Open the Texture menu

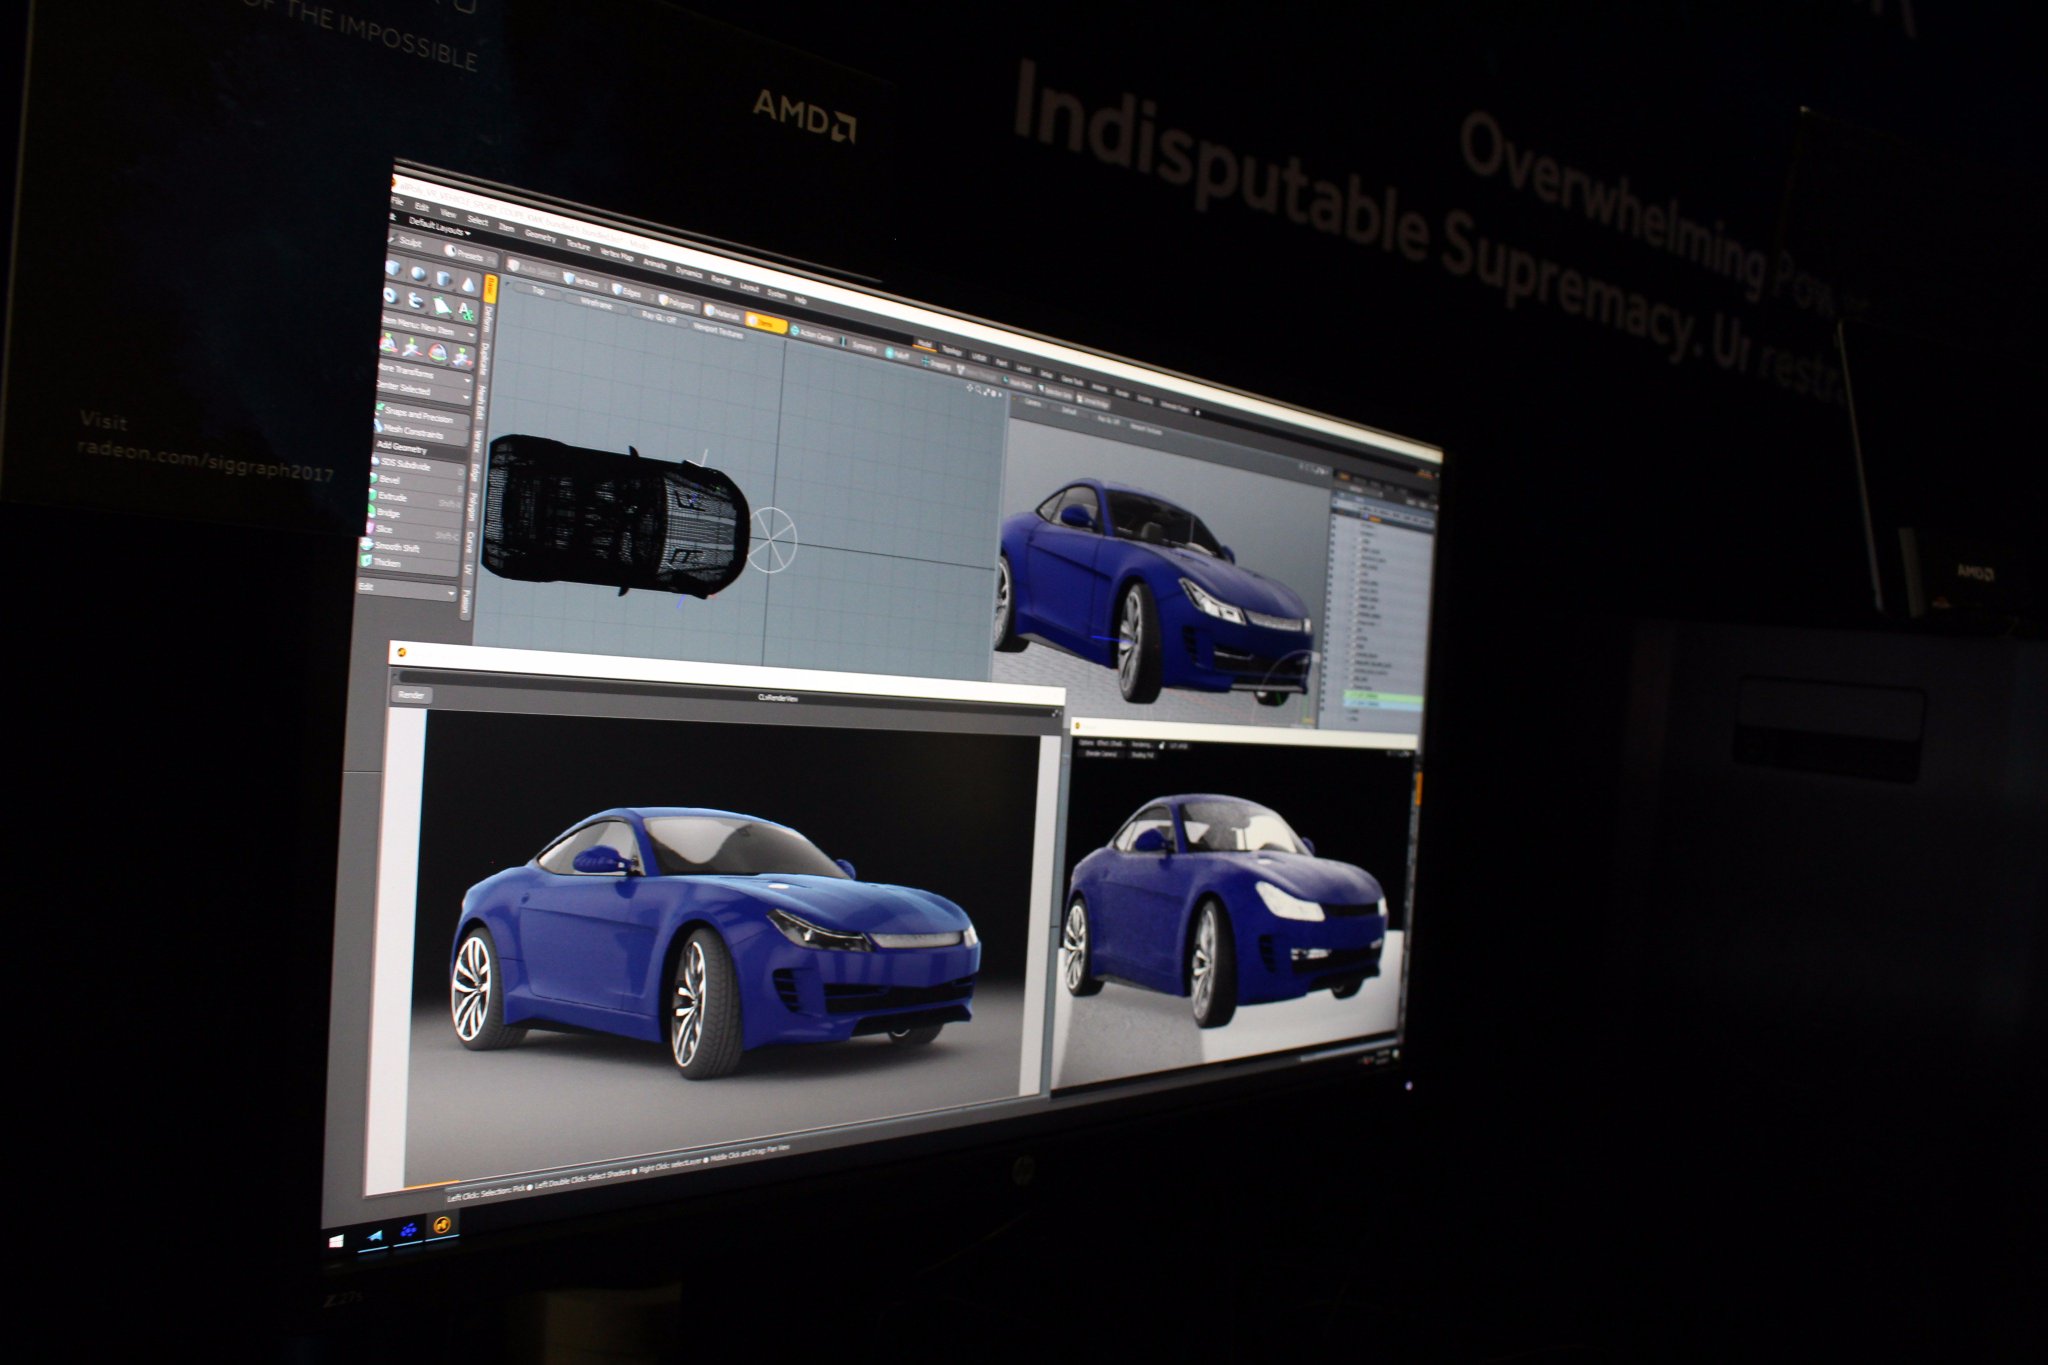pyautogui.click(x=578, y=245)
